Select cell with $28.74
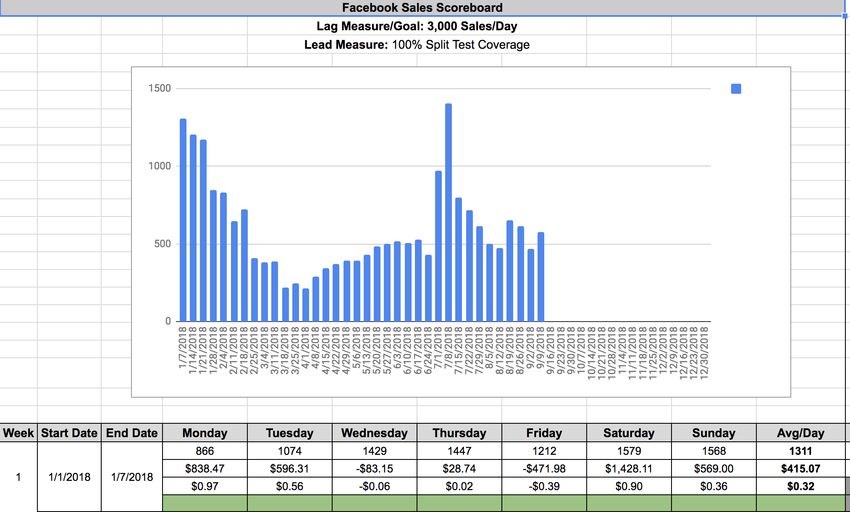The height and width of the screenshot is (512, 850). (x=459, y=469)
